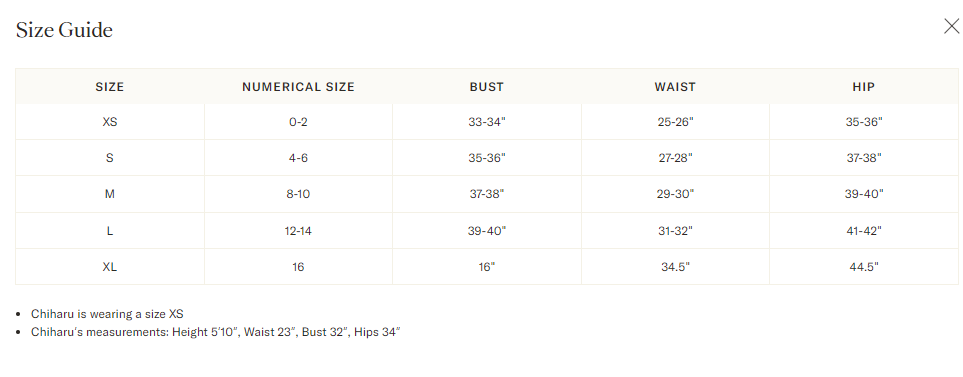The width and height of the screenshot is (963, 377).
Task: Click the 0-2 numerical size cell
Action: (298, 122)
